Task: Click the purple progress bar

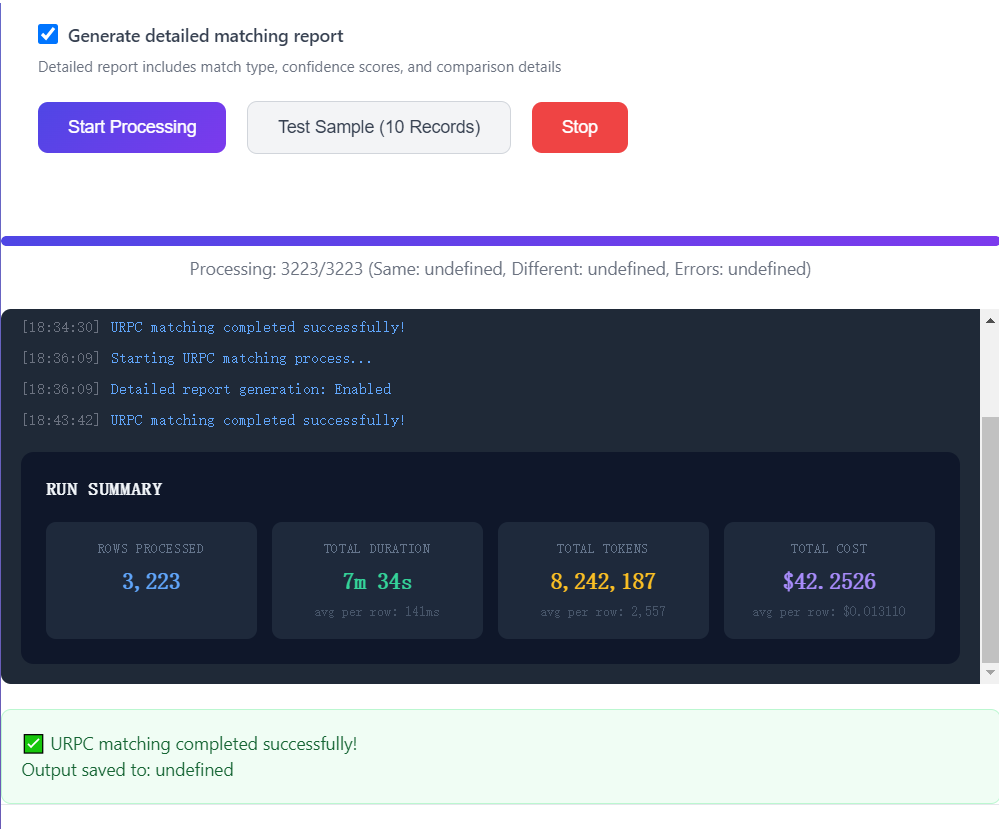Action: click(500, 240)
